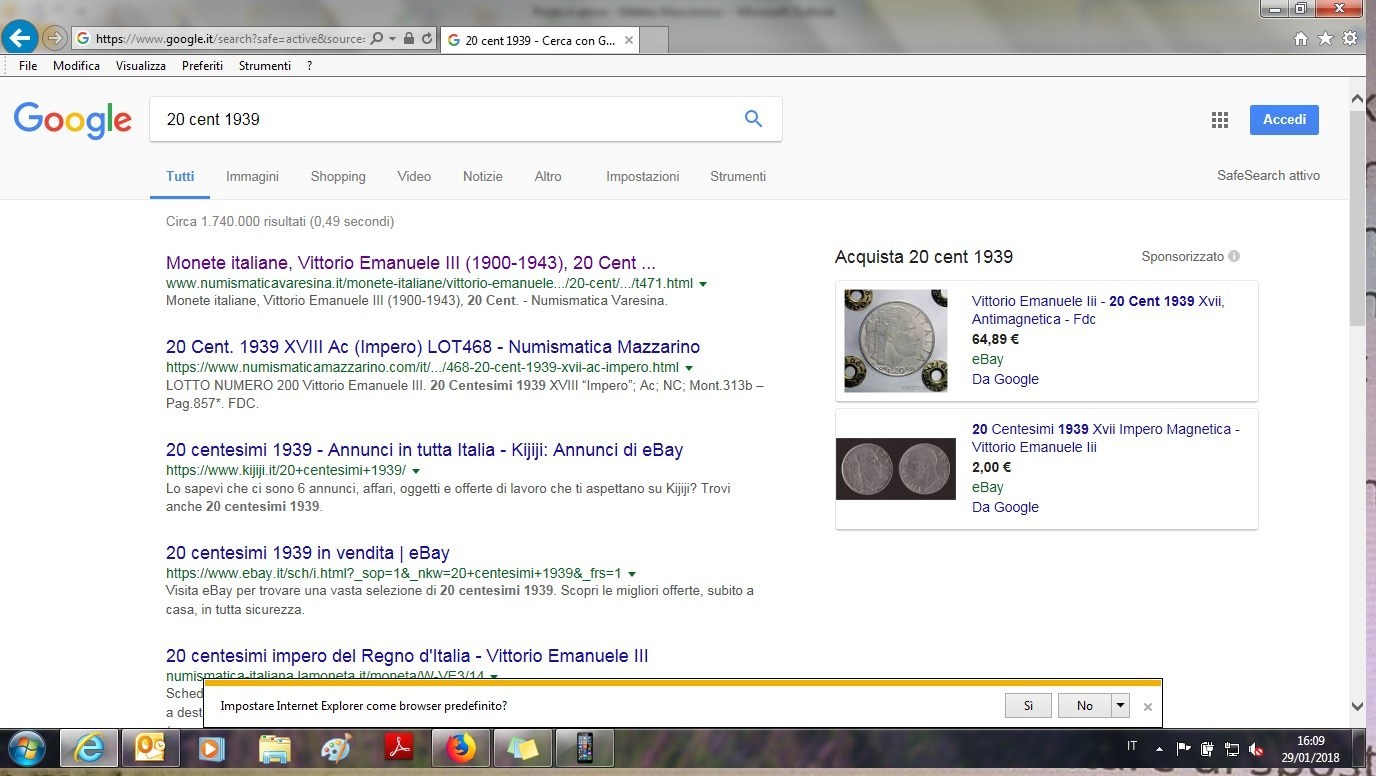Click in the Google search input field
Screen dimensions: 1376x776
point(445,119)
